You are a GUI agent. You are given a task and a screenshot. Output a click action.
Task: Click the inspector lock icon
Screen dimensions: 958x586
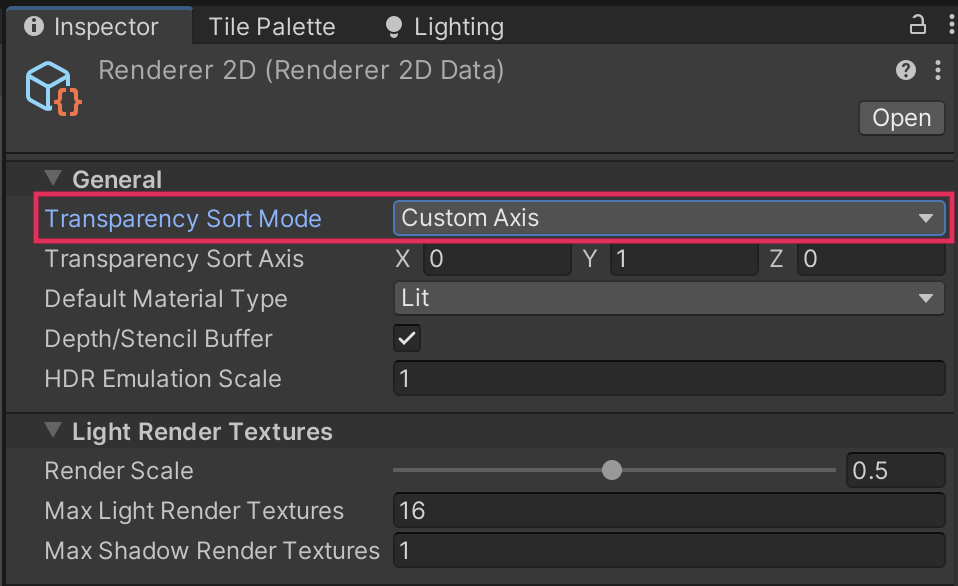click(x=917, y=25)
